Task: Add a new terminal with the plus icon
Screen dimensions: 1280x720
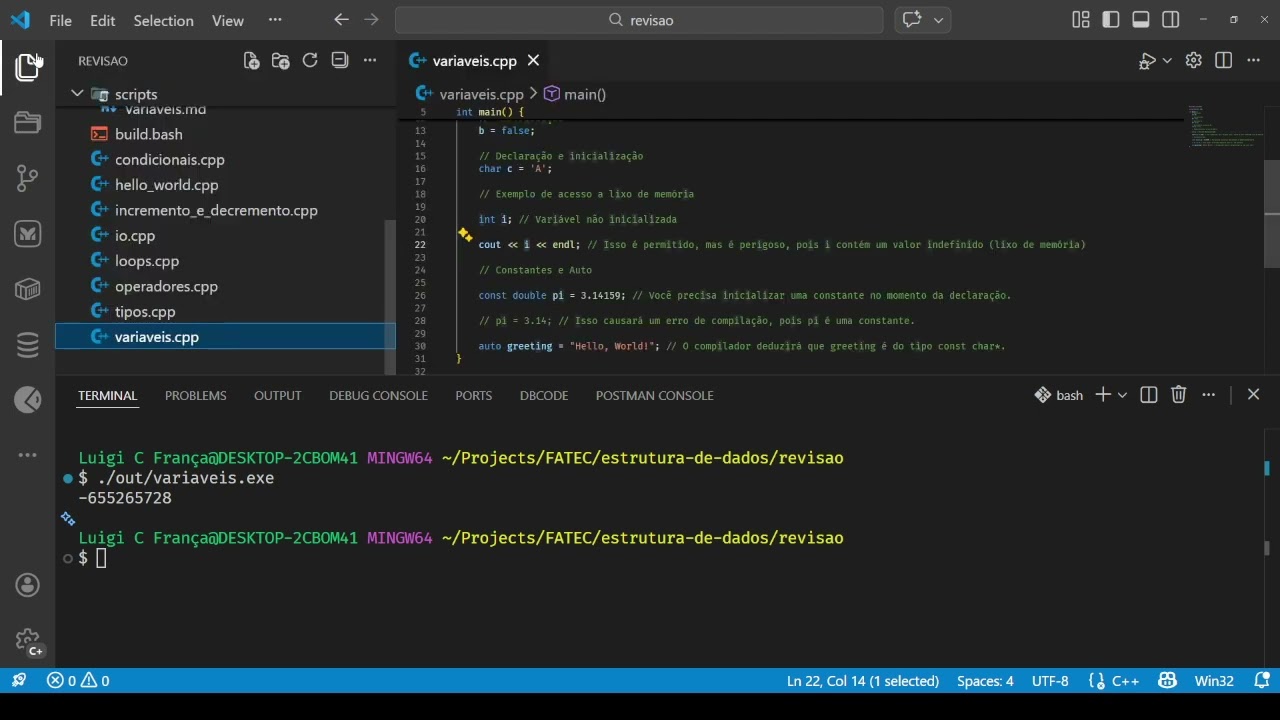Action: point(1102,395)
